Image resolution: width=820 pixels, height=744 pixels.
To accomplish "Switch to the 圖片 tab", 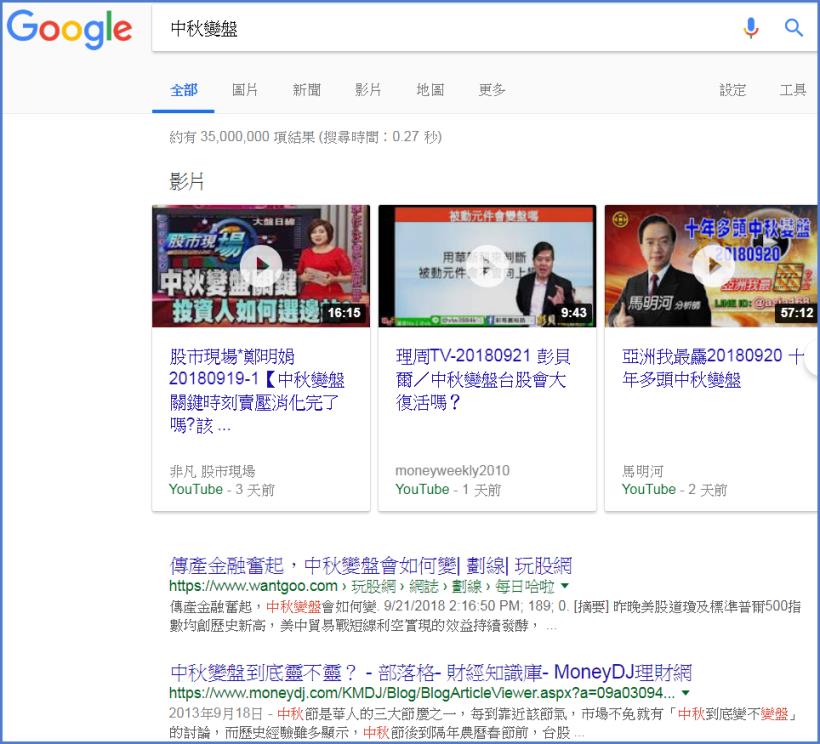I will point(245,90).
